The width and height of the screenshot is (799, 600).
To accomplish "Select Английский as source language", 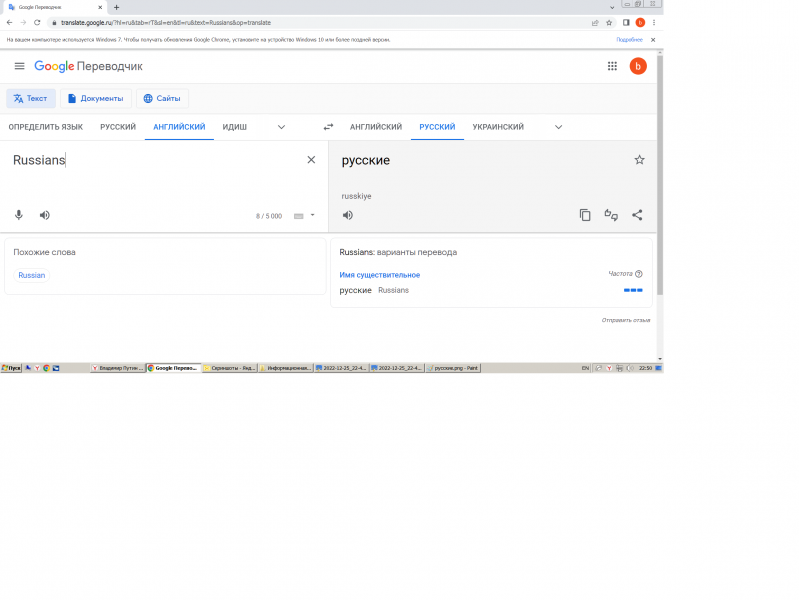I will [x=179, y=127].
